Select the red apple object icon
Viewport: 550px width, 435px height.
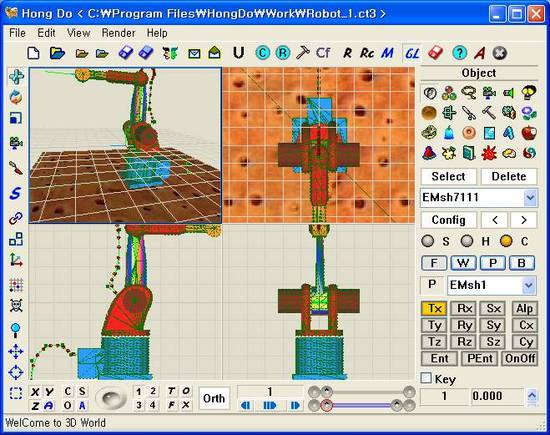tap(529, 133)
